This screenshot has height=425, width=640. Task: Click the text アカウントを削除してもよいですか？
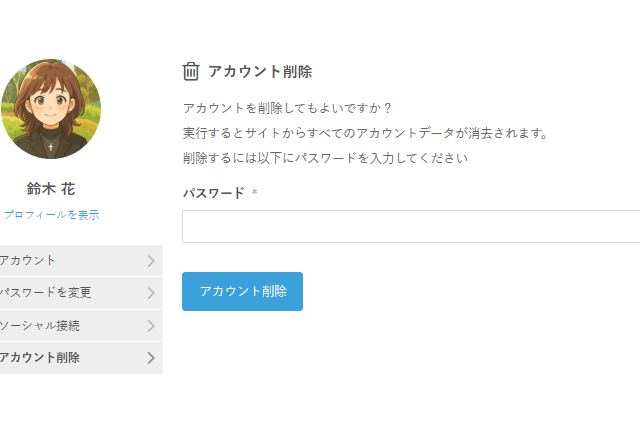(288, 108)
